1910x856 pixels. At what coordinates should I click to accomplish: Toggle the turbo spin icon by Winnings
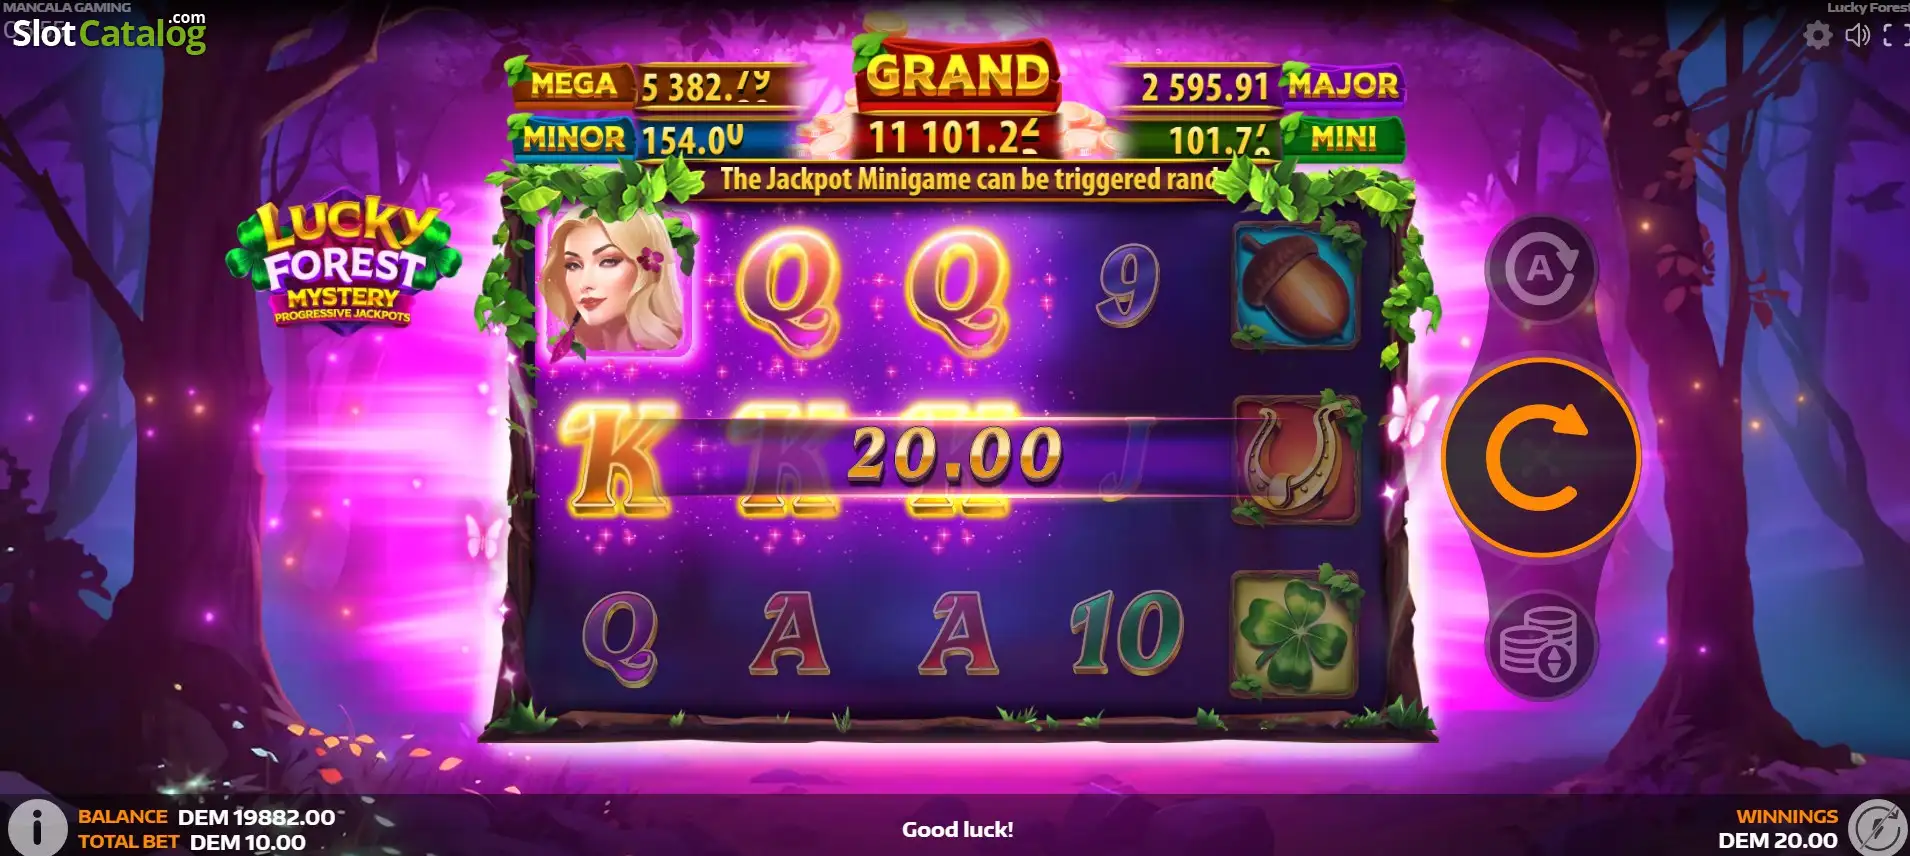(1877, 827)
